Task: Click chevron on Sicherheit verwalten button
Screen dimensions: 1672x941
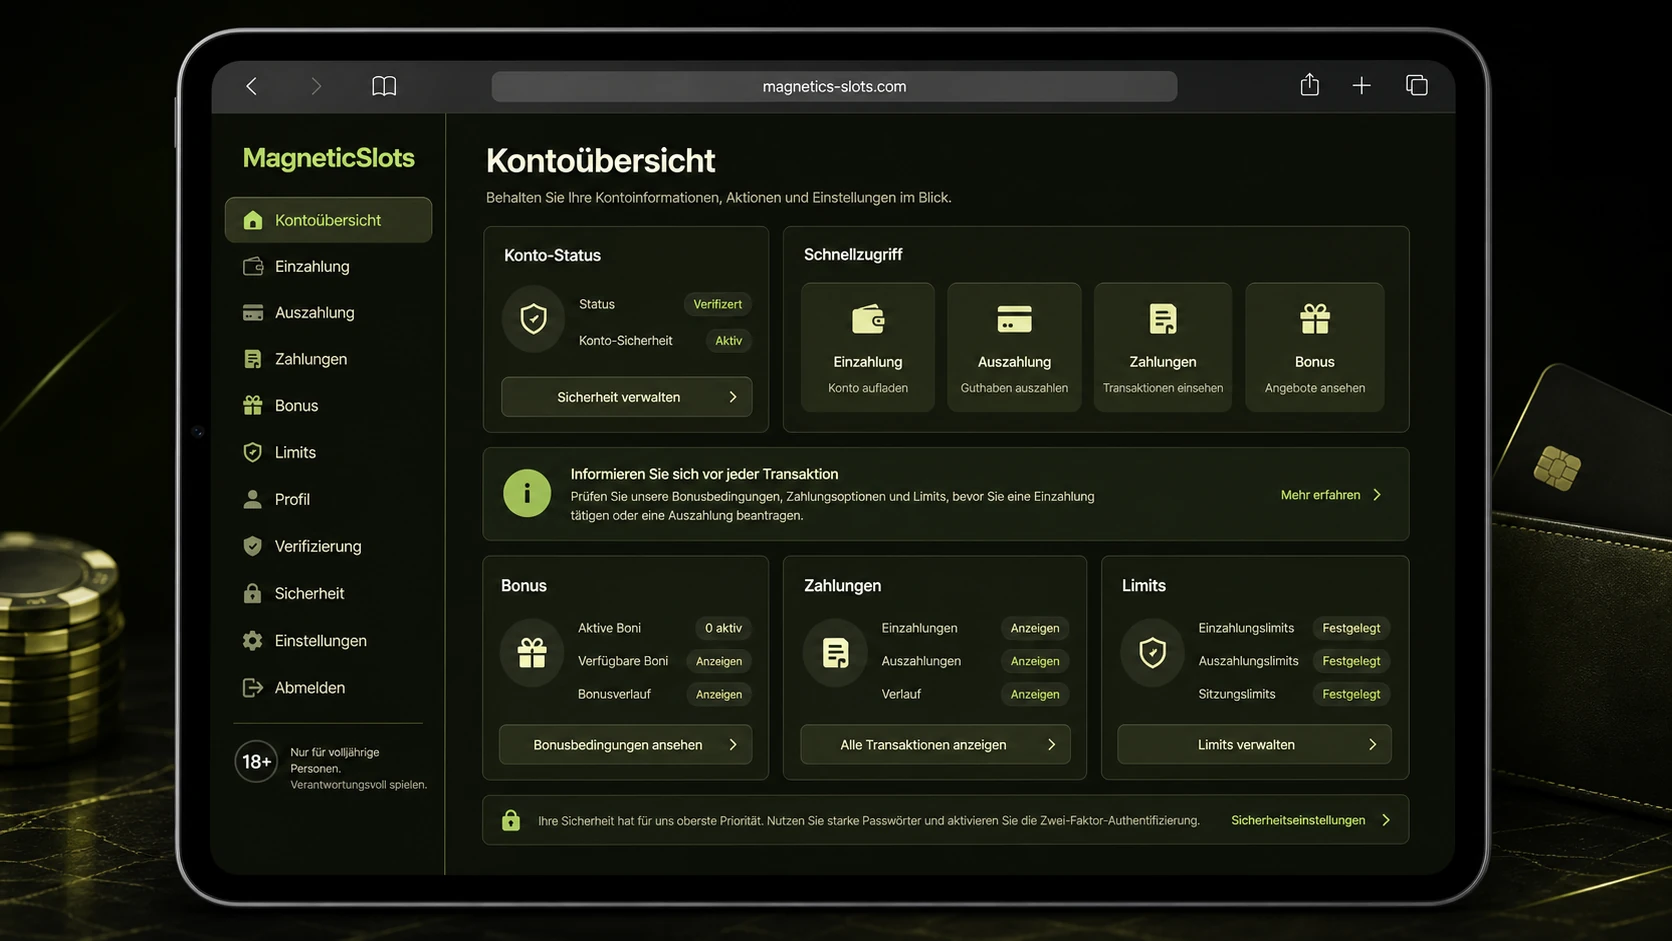Action: 733,397
